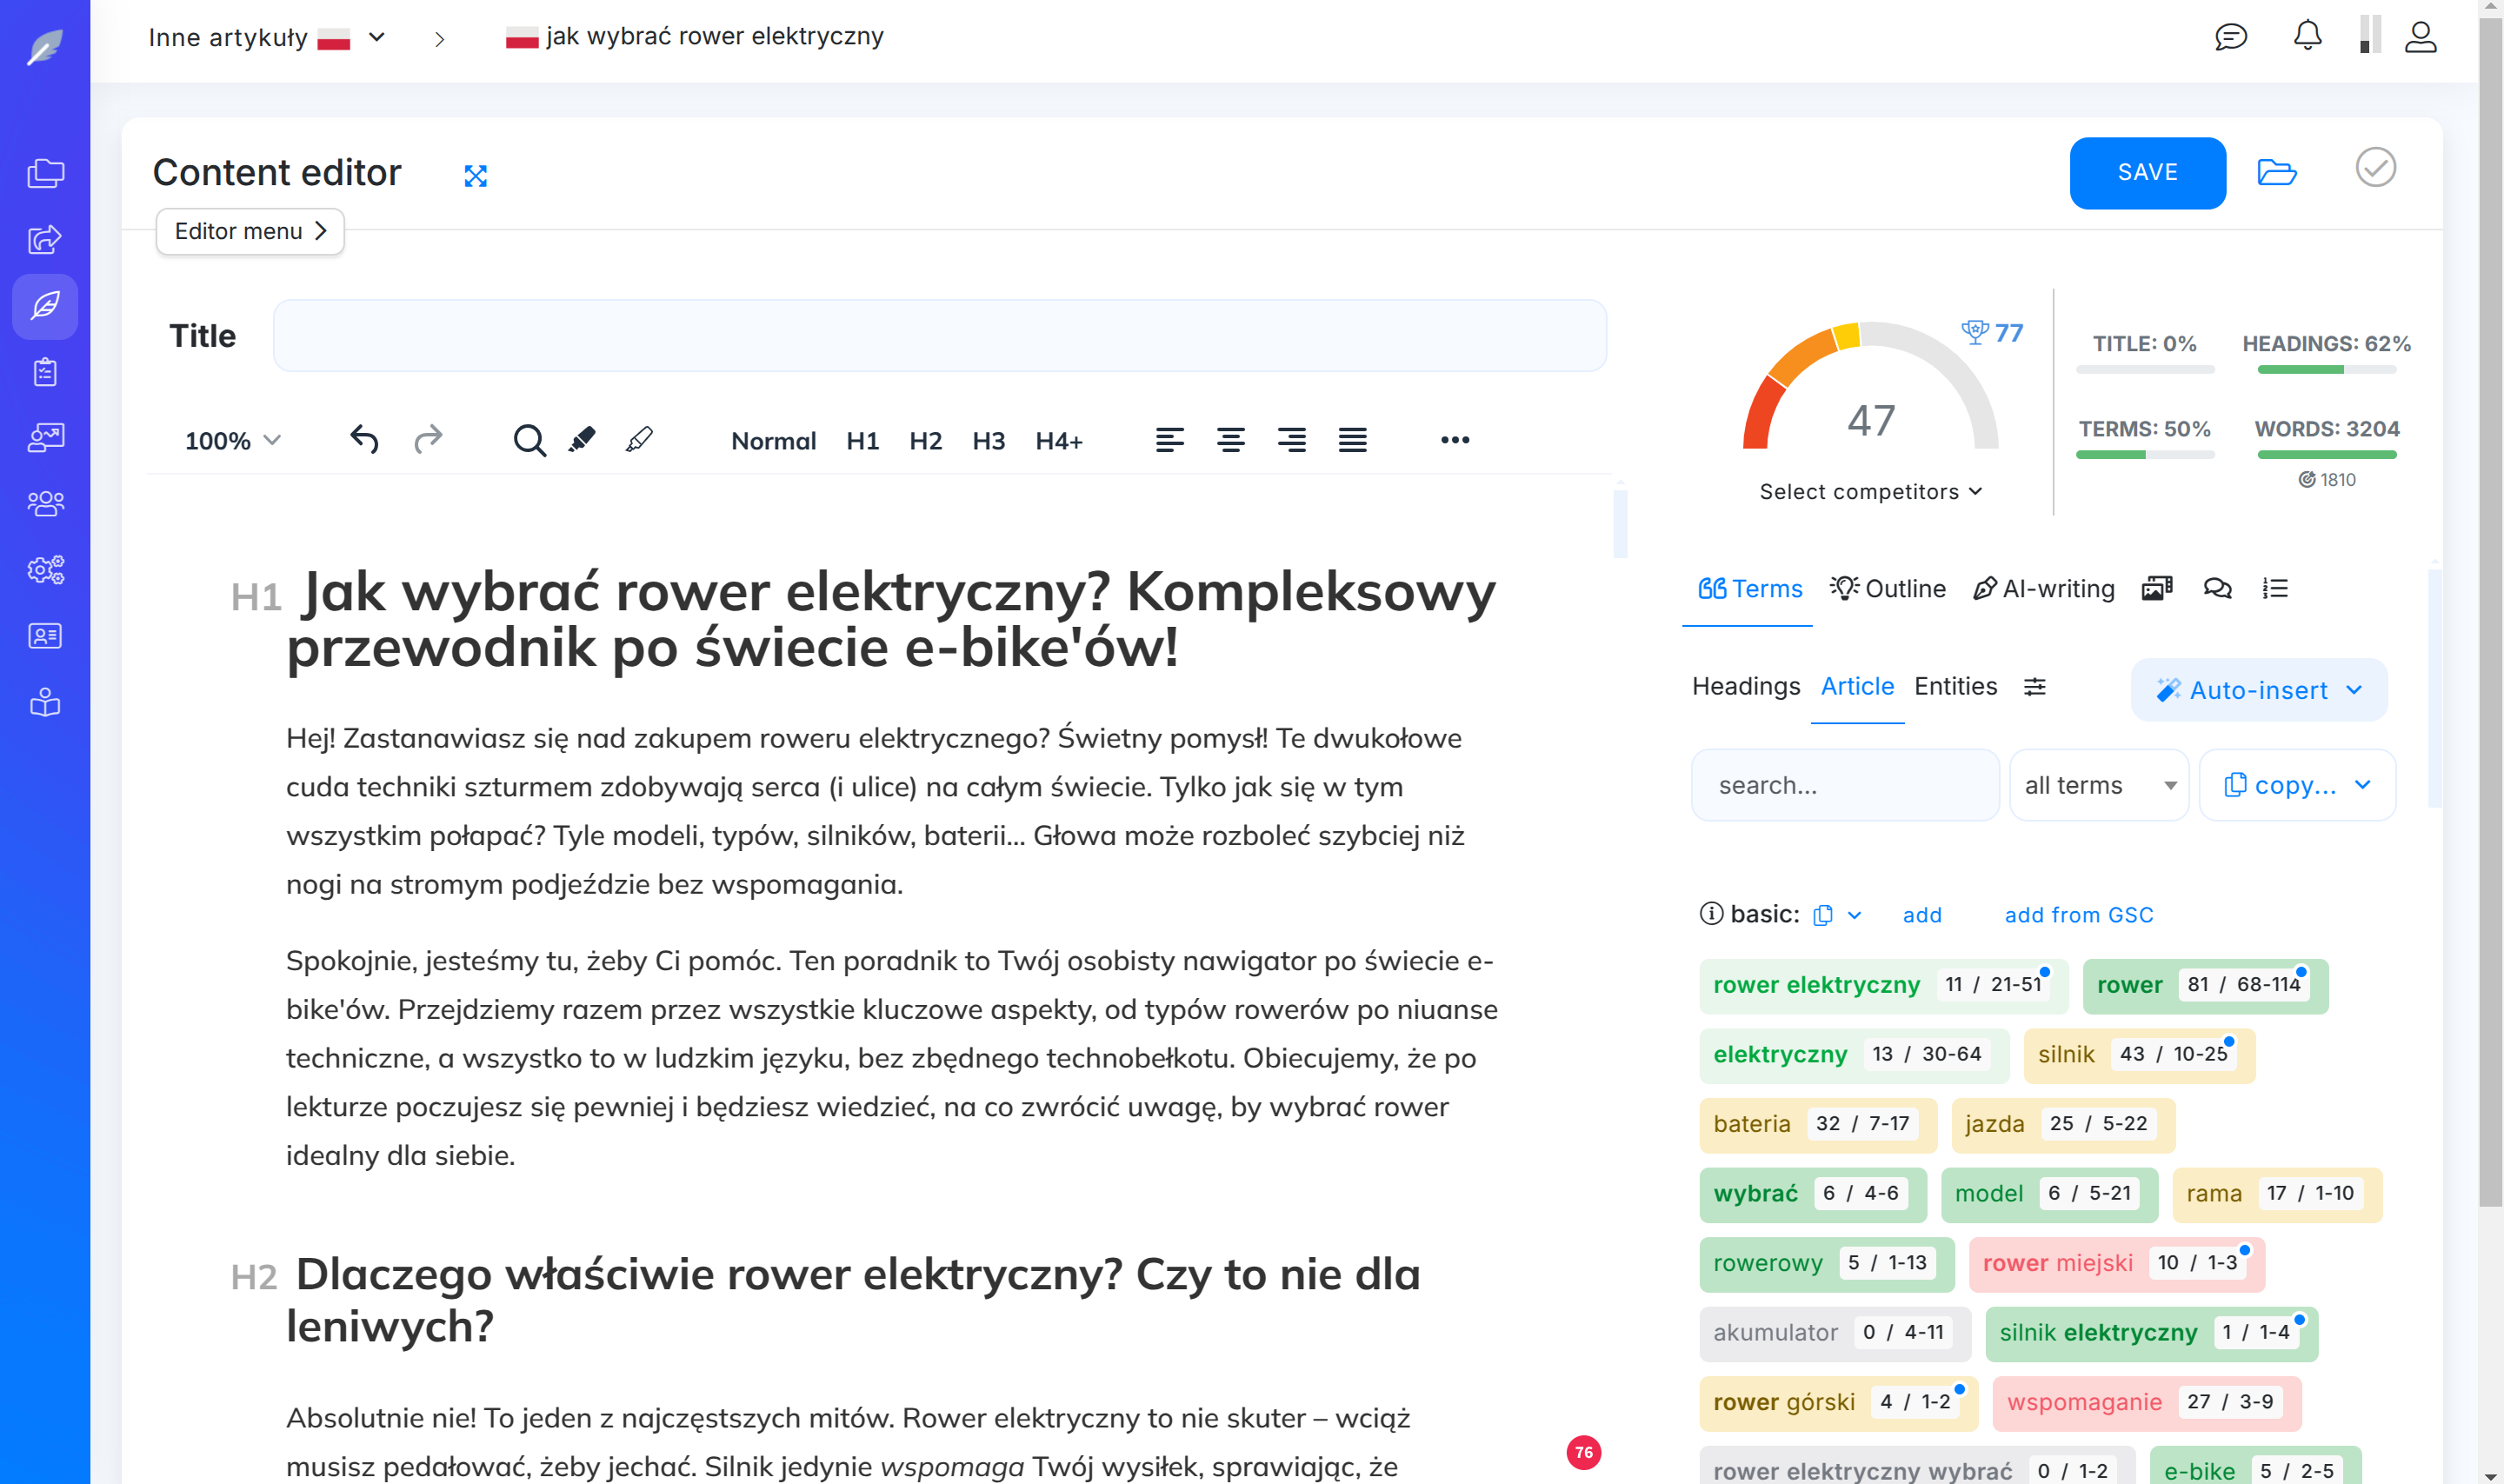Click the terms search field
Image resolution: width=2504 pixels, height=1484 pixels.
pyautogui.click(x=1844, y=786)
